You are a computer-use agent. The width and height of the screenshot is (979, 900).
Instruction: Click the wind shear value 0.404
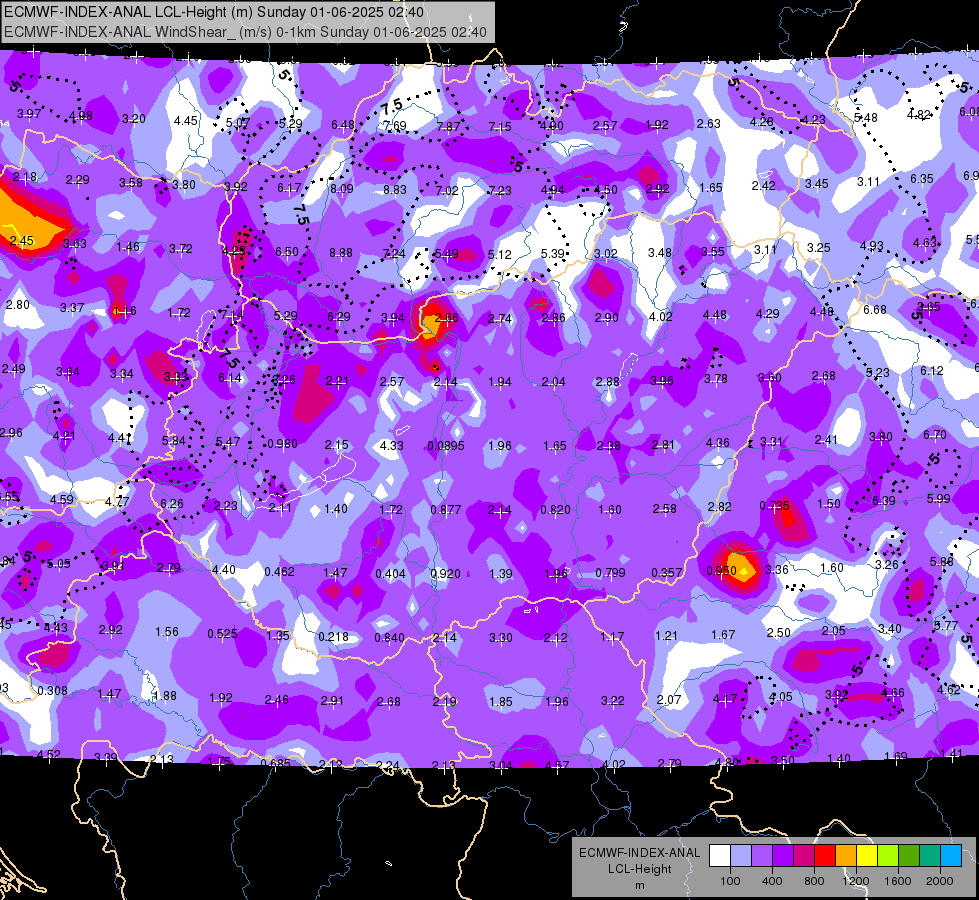[390, 574]
